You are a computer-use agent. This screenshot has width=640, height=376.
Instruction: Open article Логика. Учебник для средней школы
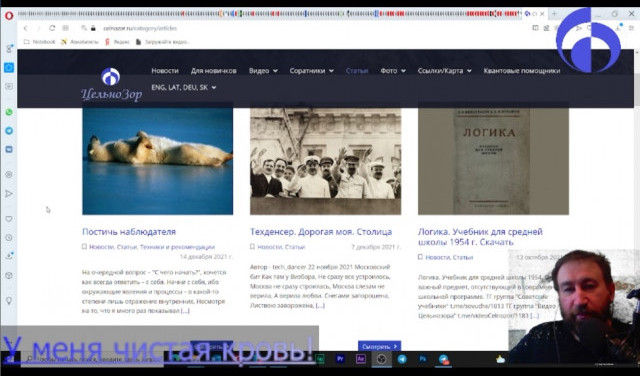[x=480, y=237]
